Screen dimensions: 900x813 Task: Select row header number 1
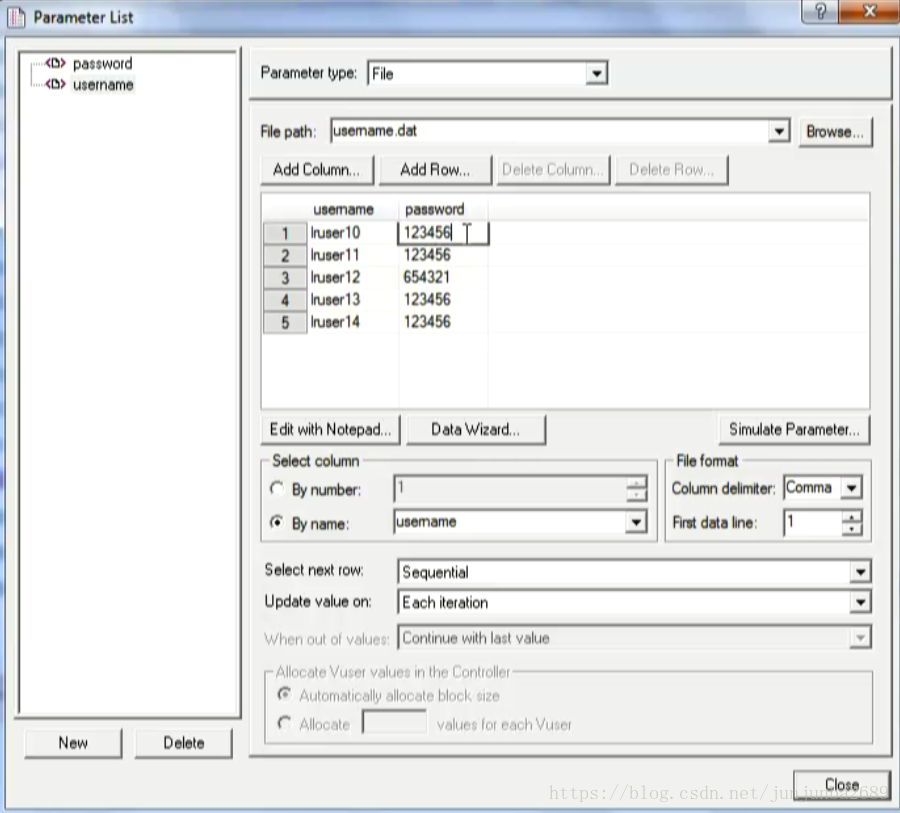coord(285,234)
